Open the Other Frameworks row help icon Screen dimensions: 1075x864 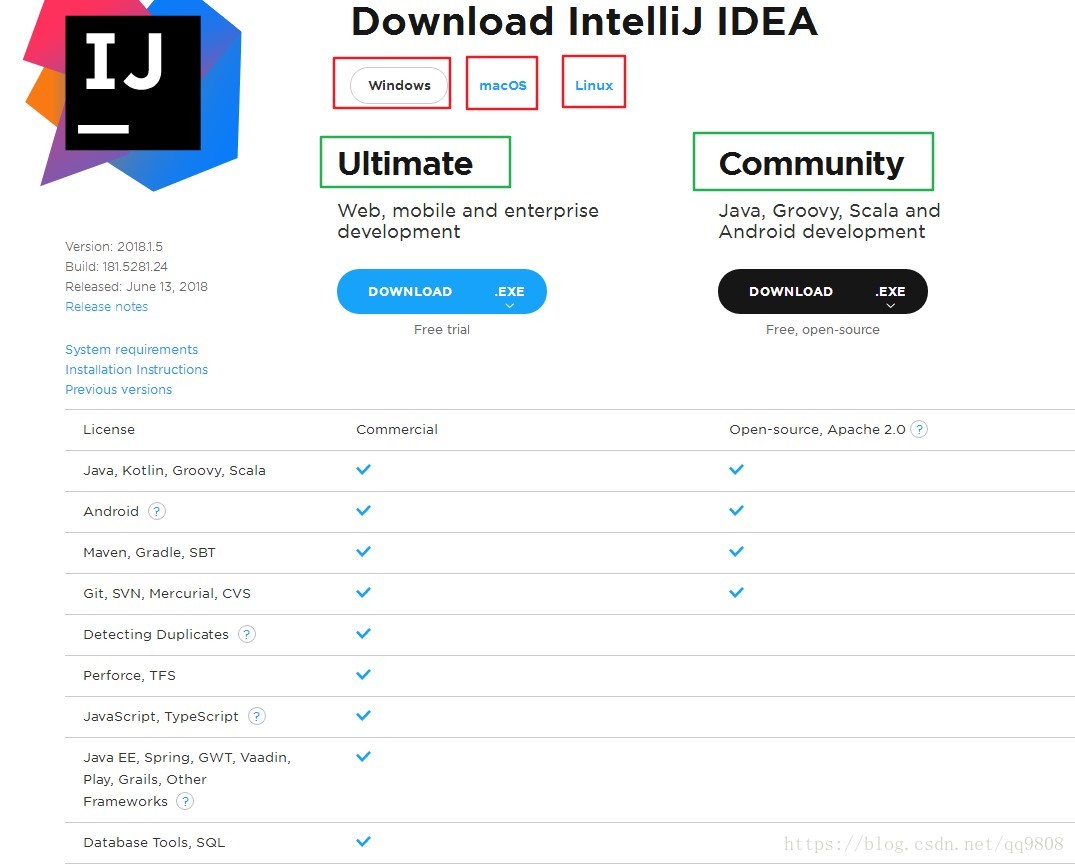185,801
